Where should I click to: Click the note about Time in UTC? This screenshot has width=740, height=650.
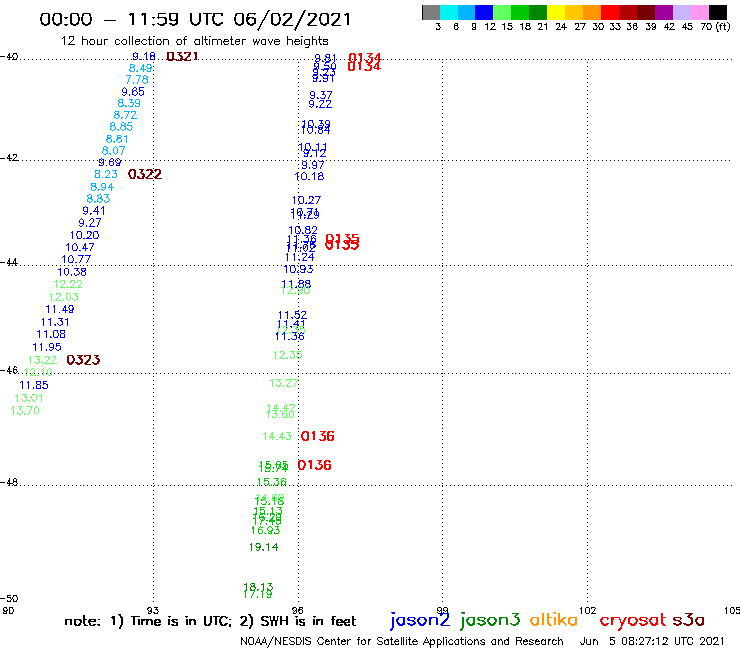210,621
